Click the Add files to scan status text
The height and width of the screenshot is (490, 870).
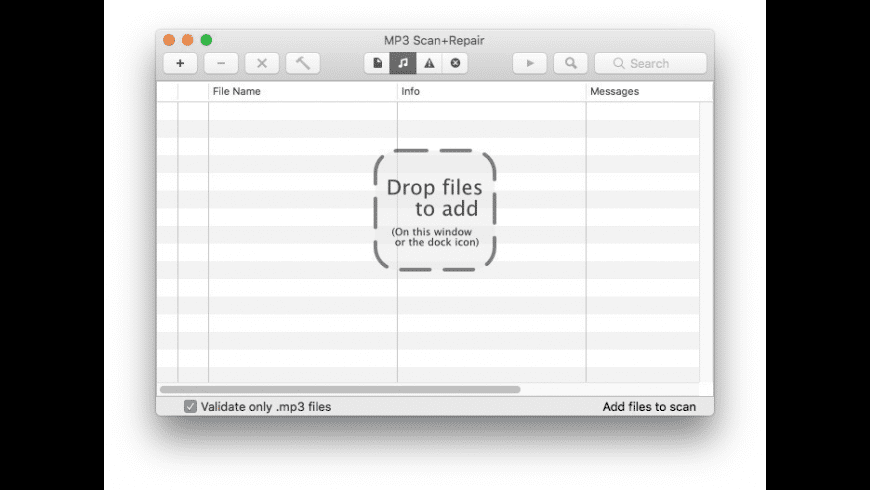click(x=649, y=406)
